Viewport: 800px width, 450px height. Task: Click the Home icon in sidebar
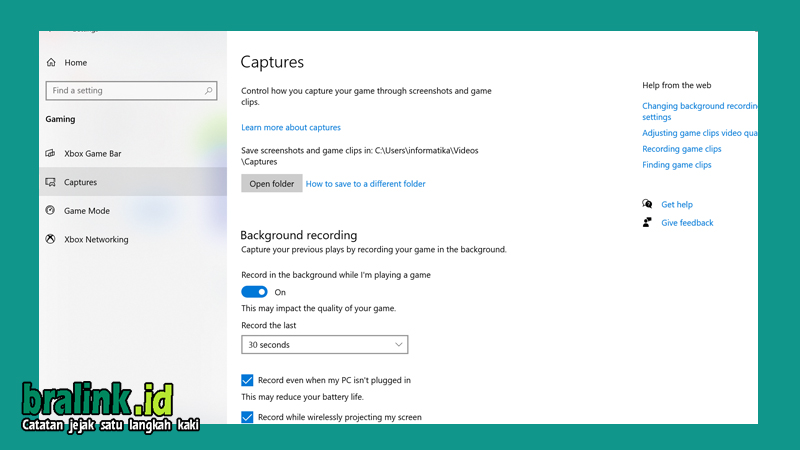[x=51, y=62]
